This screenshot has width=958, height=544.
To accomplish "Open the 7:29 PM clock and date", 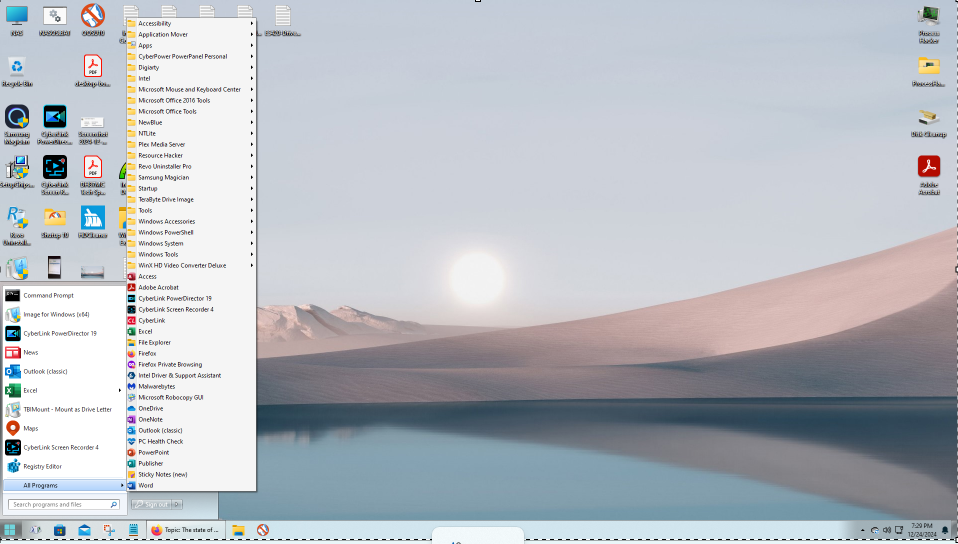I will point(922,530).
